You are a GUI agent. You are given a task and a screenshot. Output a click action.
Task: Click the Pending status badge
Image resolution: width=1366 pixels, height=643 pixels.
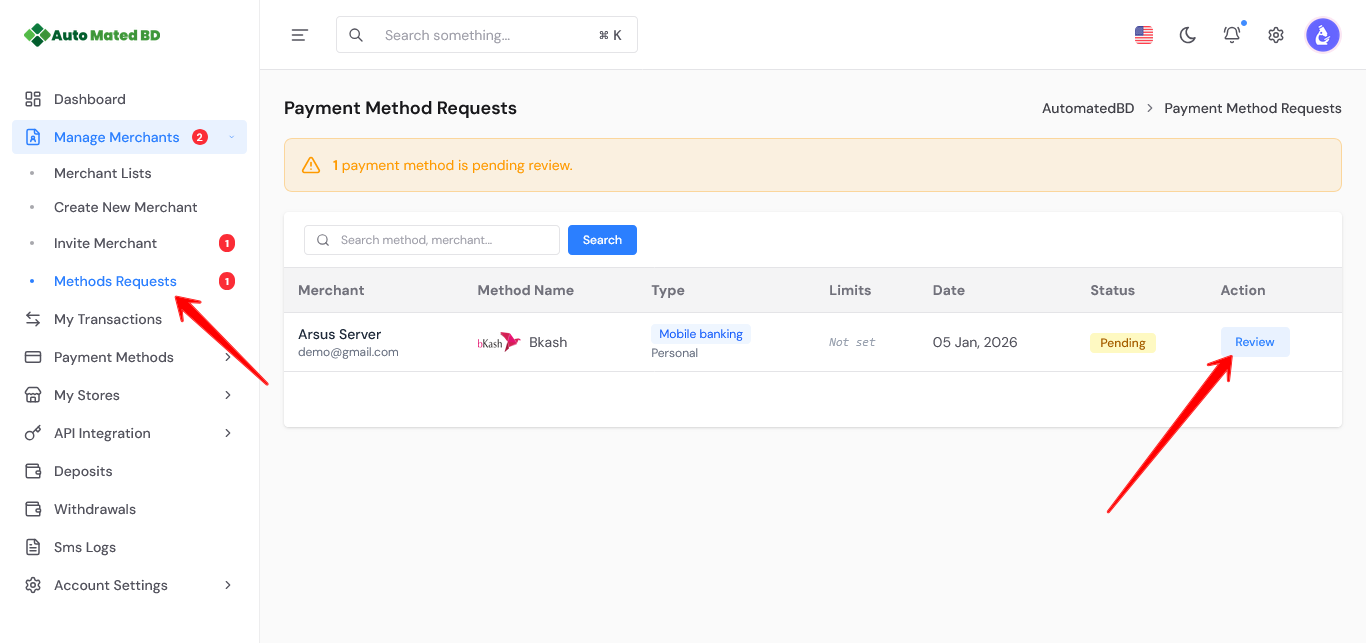point(1122,342)
